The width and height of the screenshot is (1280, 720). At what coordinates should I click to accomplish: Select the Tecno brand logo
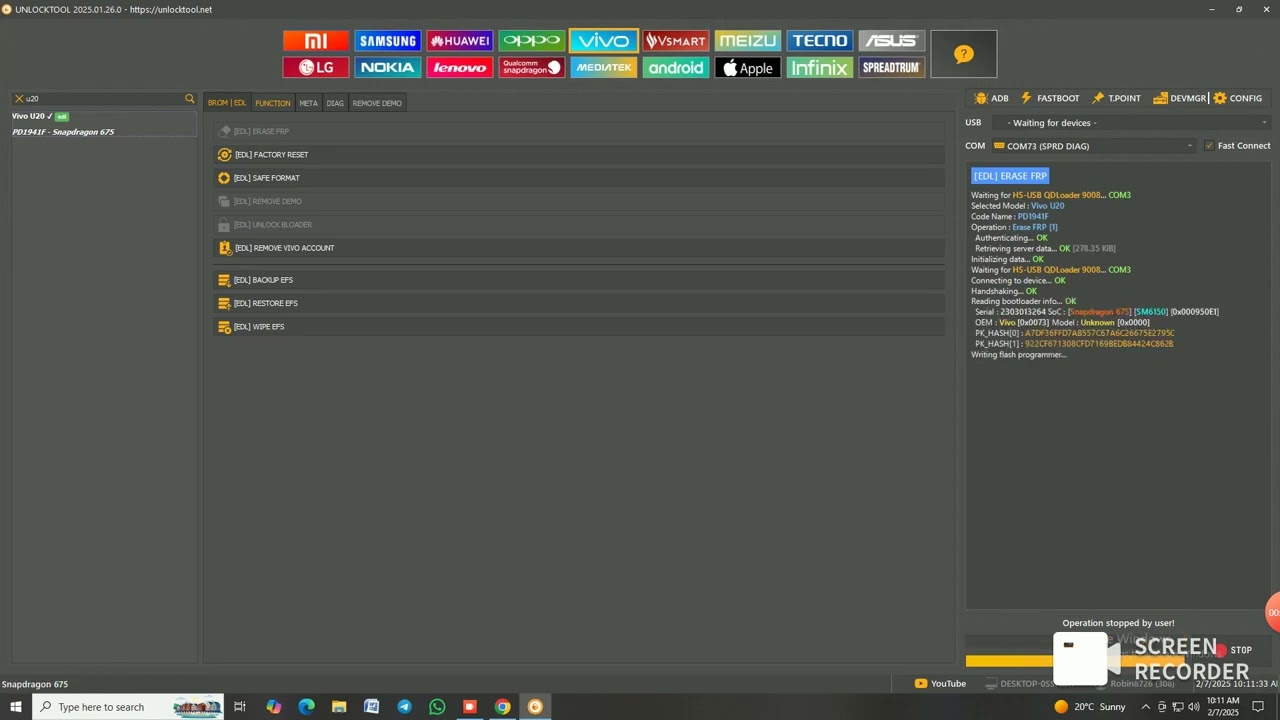coord(820,41)
